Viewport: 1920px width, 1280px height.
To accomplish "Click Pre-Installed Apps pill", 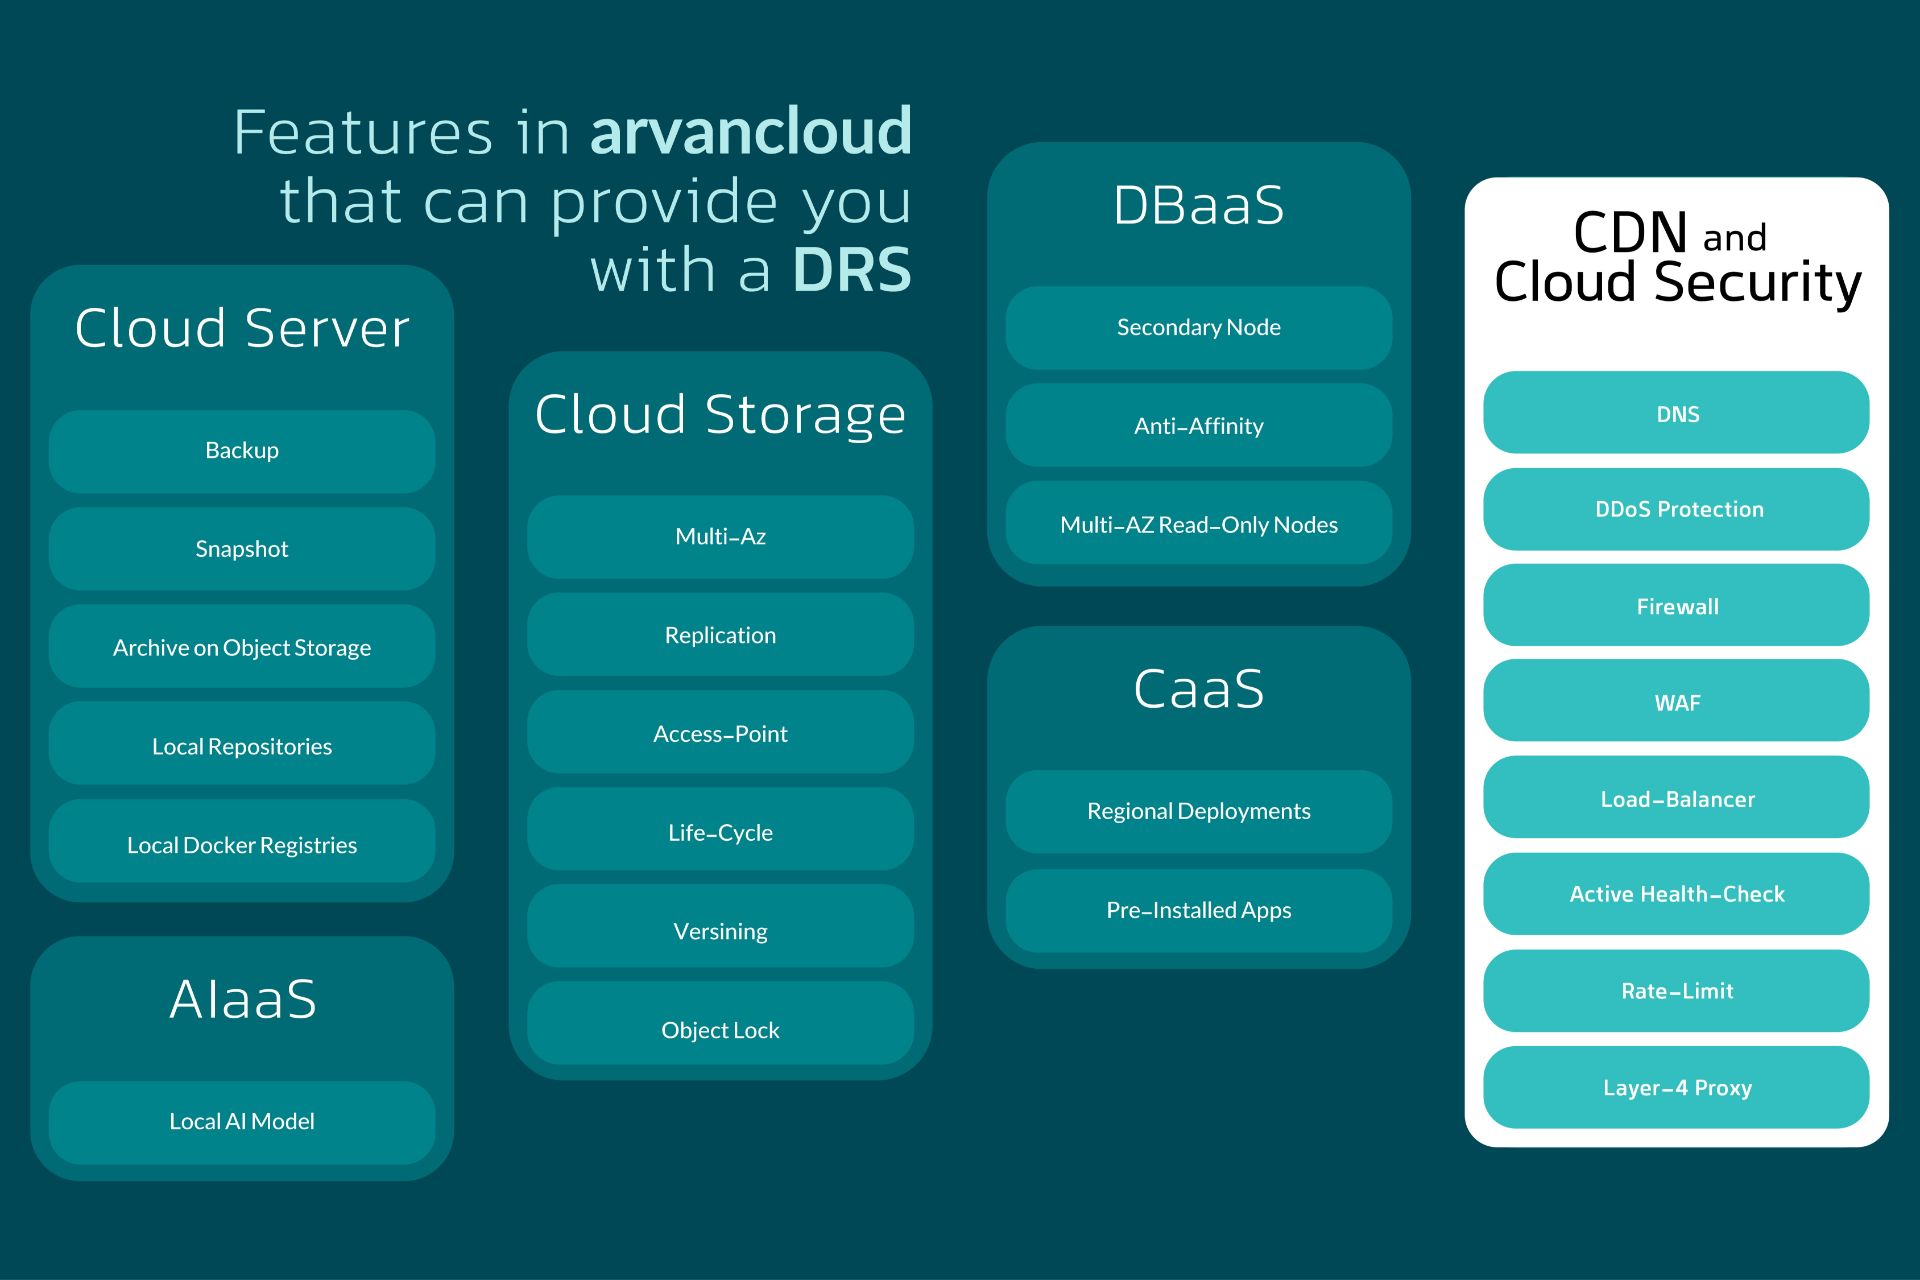I will (1198, 910).
